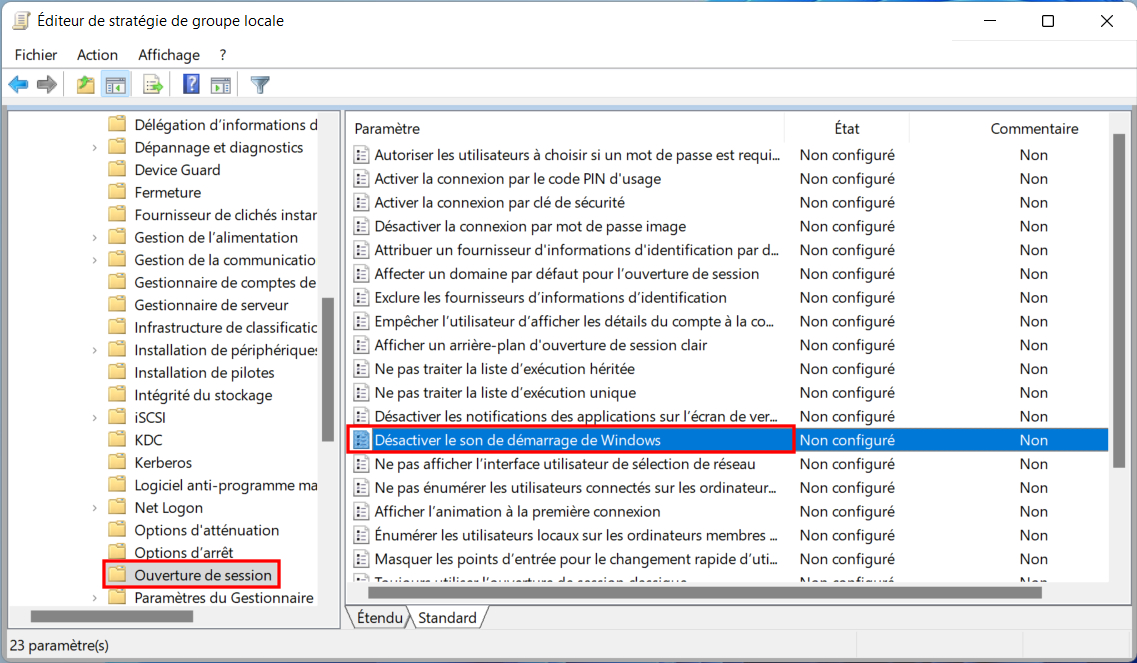Select Logiciel anti-programme in the tree

tap(226, 485)
